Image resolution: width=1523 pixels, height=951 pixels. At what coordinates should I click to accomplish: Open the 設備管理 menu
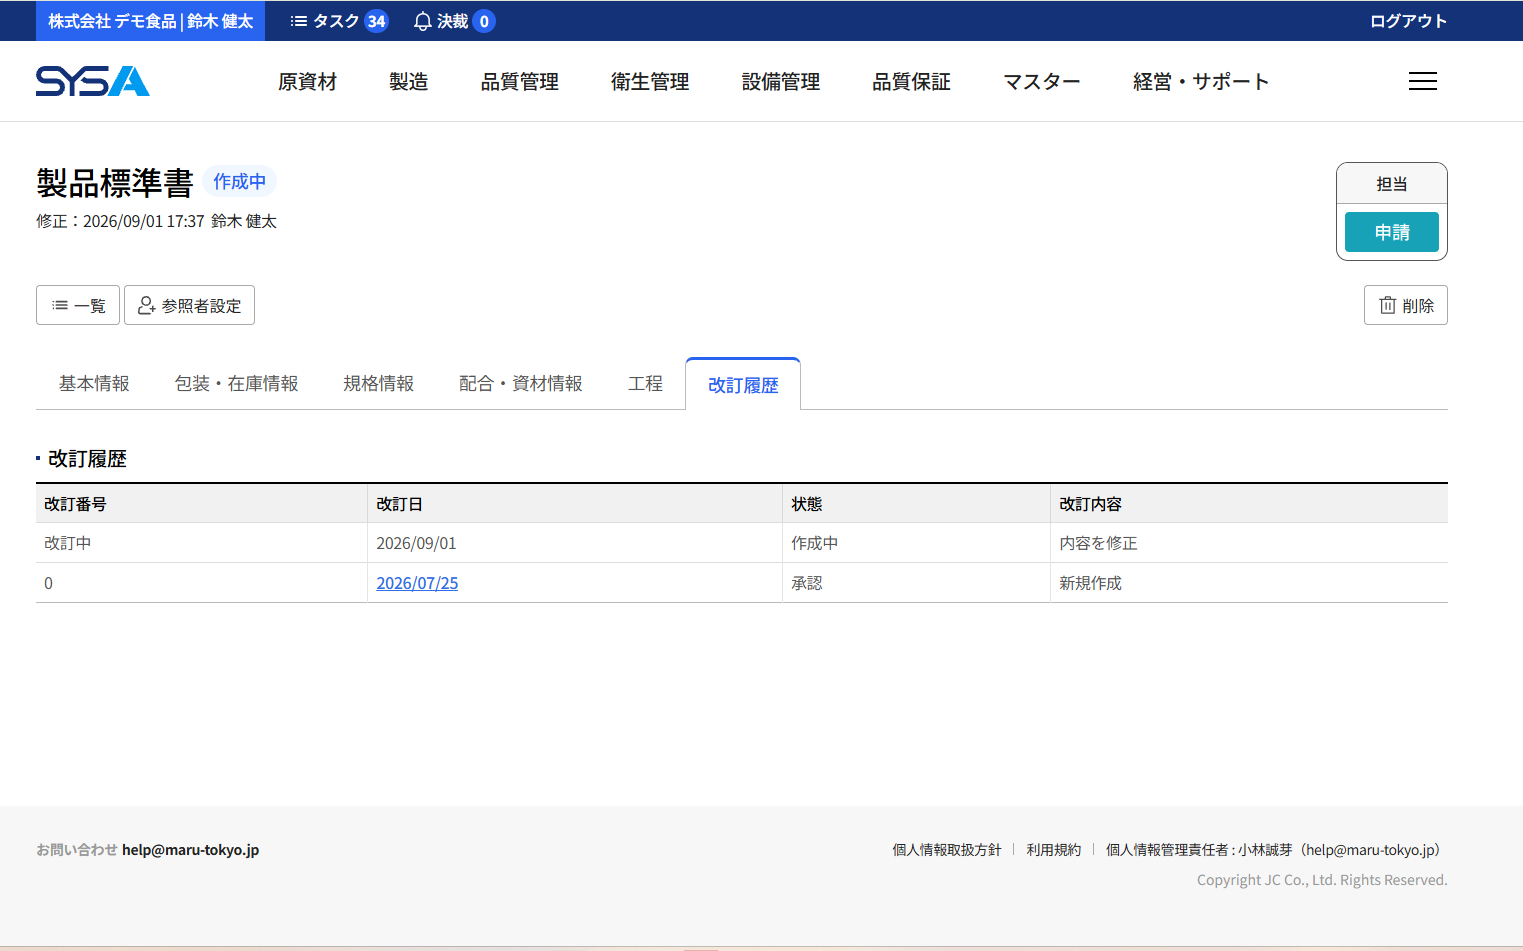(781, 82)
